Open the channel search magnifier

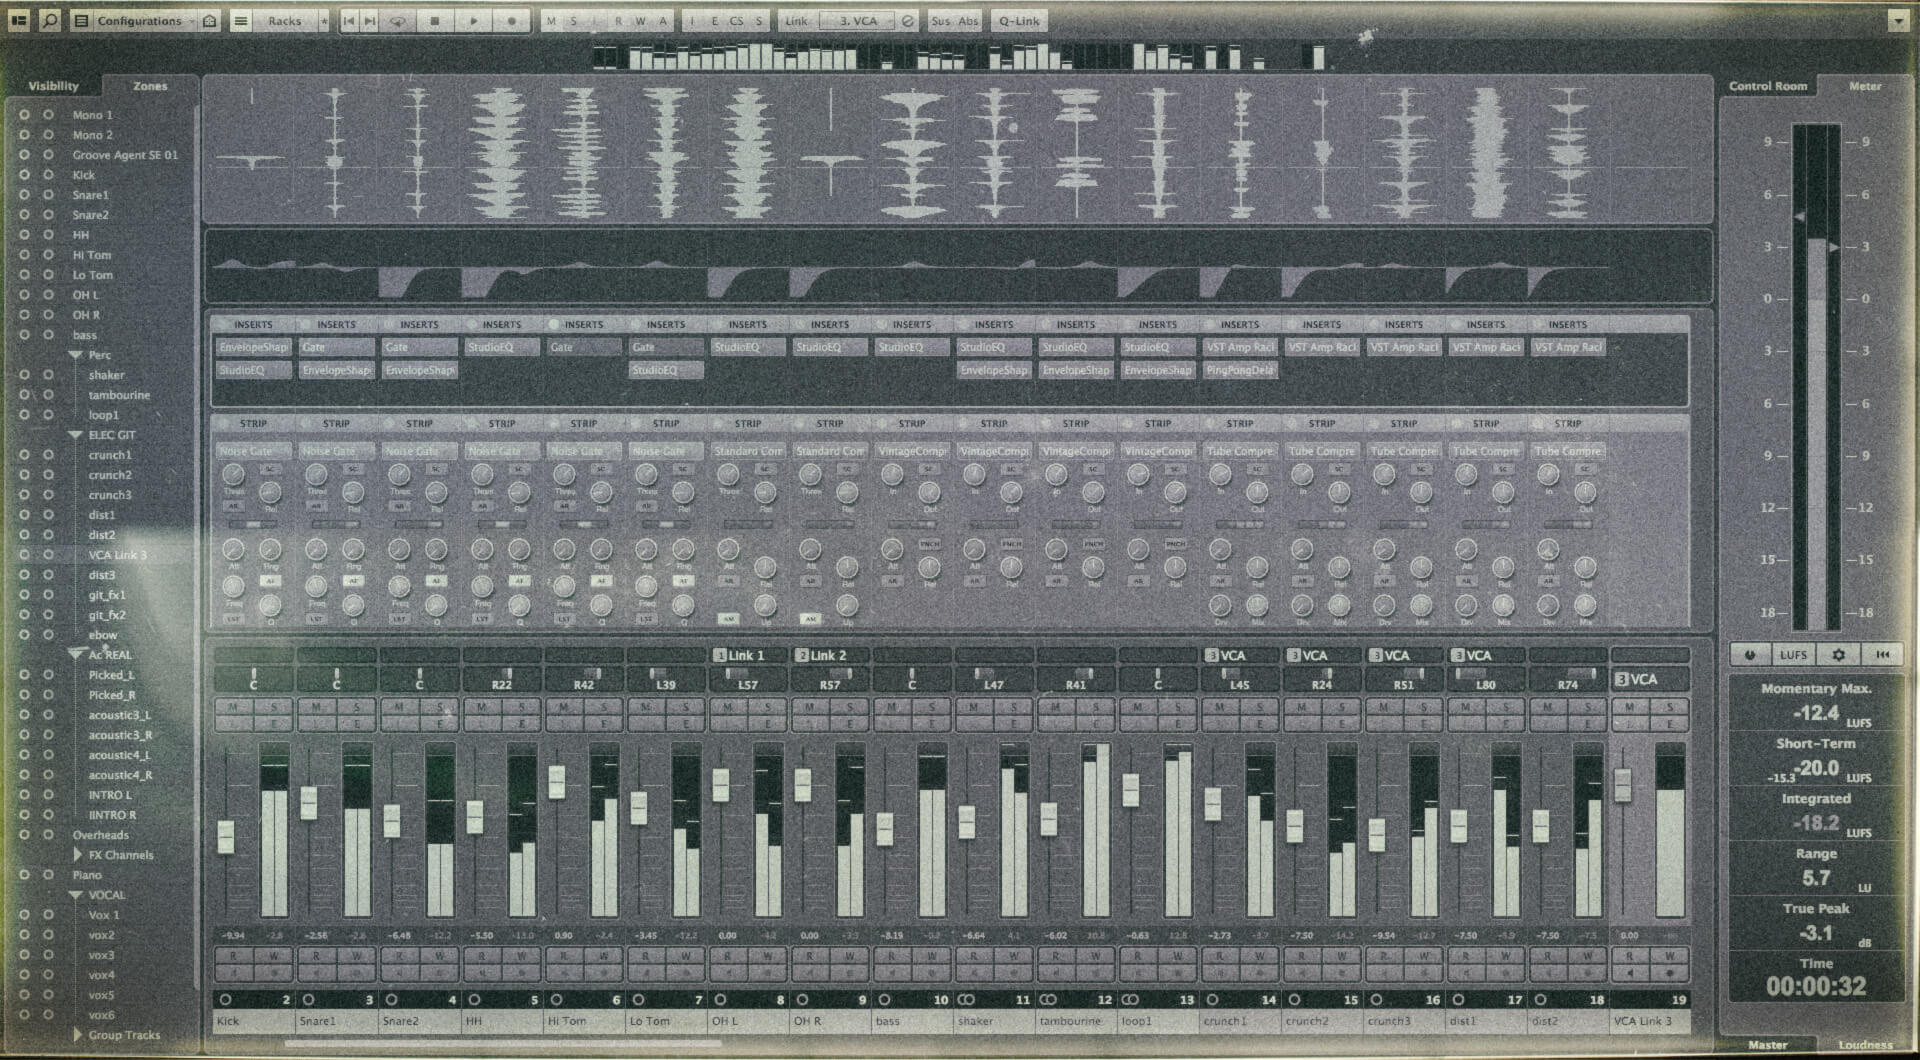49,20
